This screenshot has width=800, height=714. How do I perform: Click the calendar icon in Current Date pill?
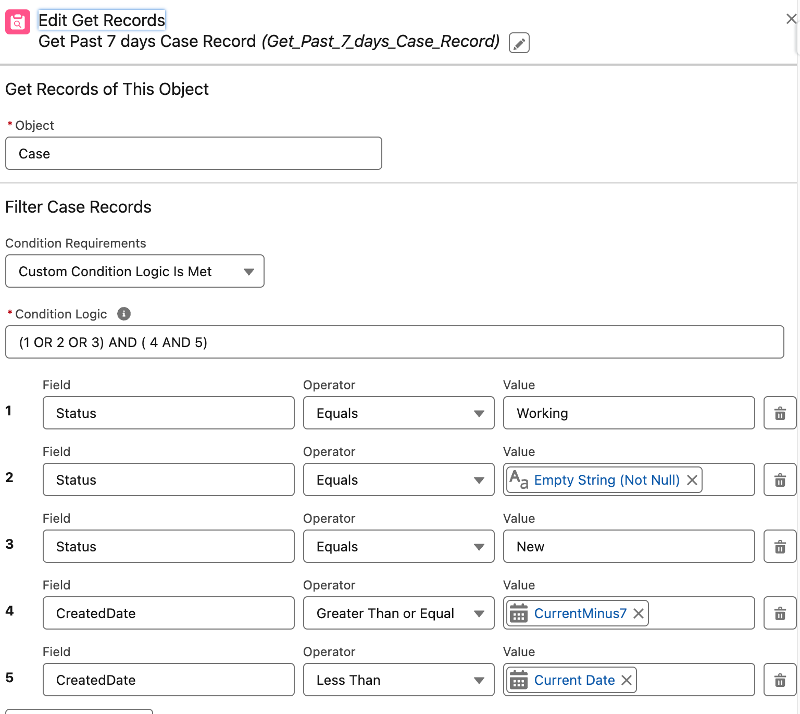click(x=519, y=680)
